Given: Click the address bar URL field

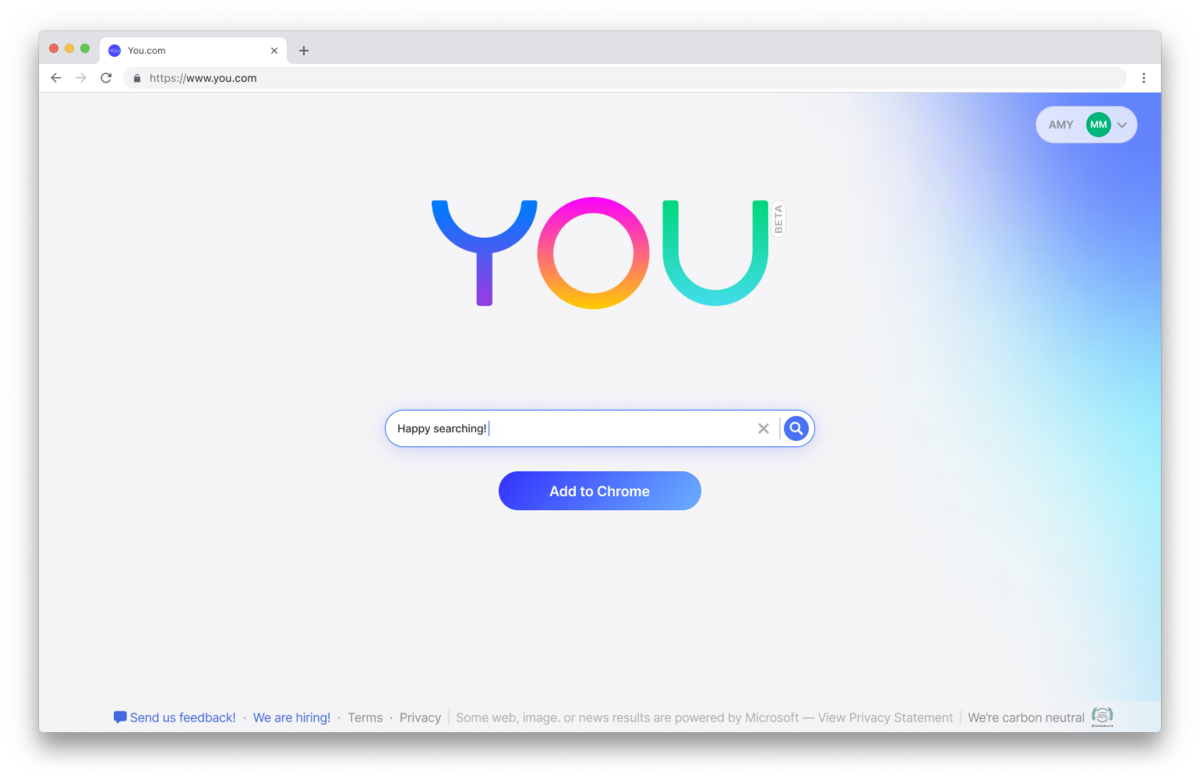Looking at the screenshot, I should [625, 78].
